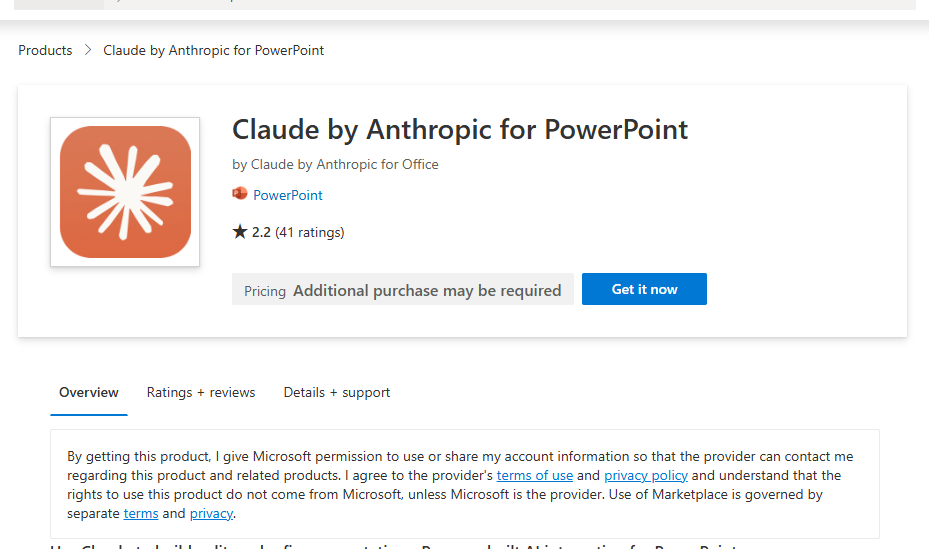Image resolution: width=929 pixels, height=549 pixels.
Task: Open the Marketplace privacy link
Action: coord(211,513)
